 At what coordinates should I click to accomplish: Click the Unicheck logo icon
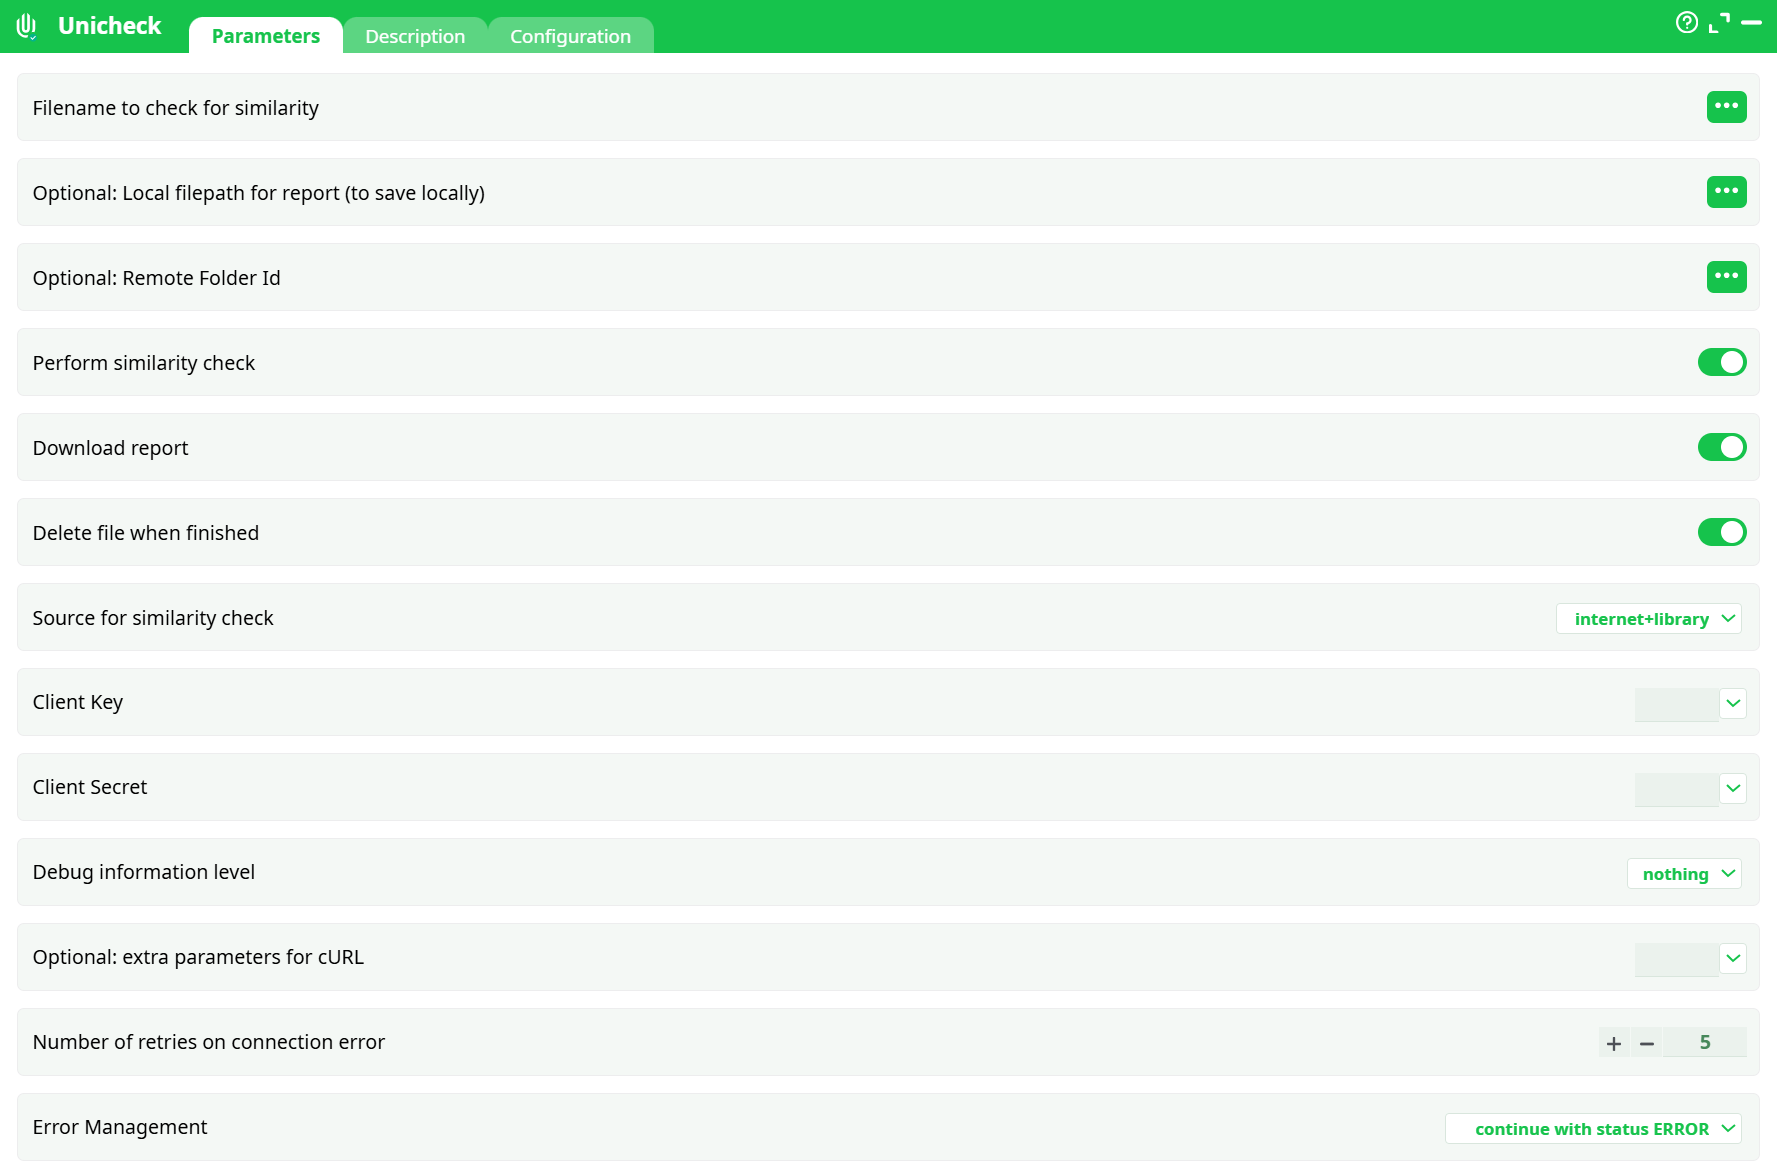pos(27,26)
